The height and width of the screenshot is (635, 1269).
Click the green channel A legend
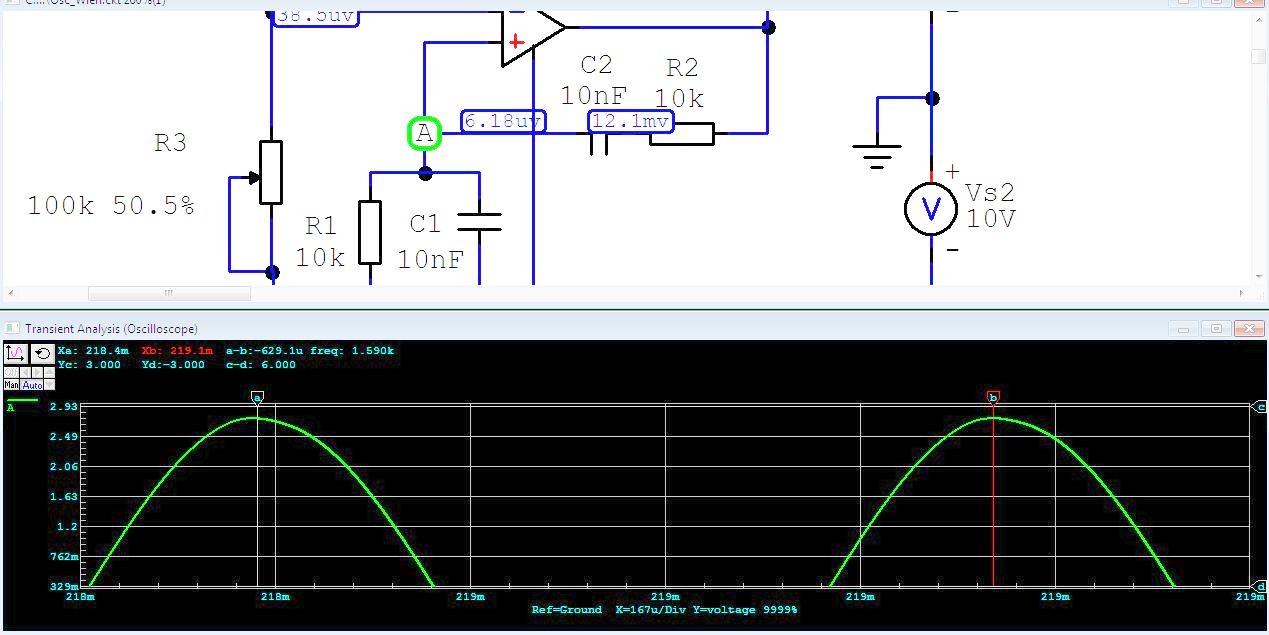[22, 403]
